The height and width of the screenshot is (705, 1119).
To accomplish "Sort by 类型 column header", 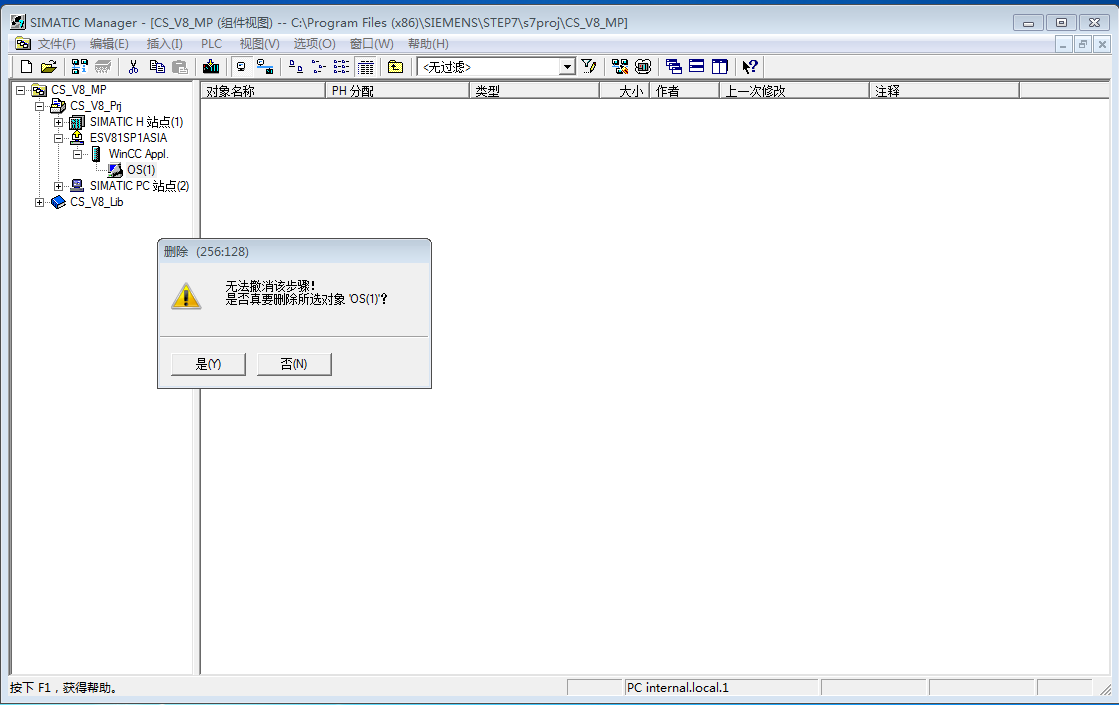I will [x=535, y=91].
